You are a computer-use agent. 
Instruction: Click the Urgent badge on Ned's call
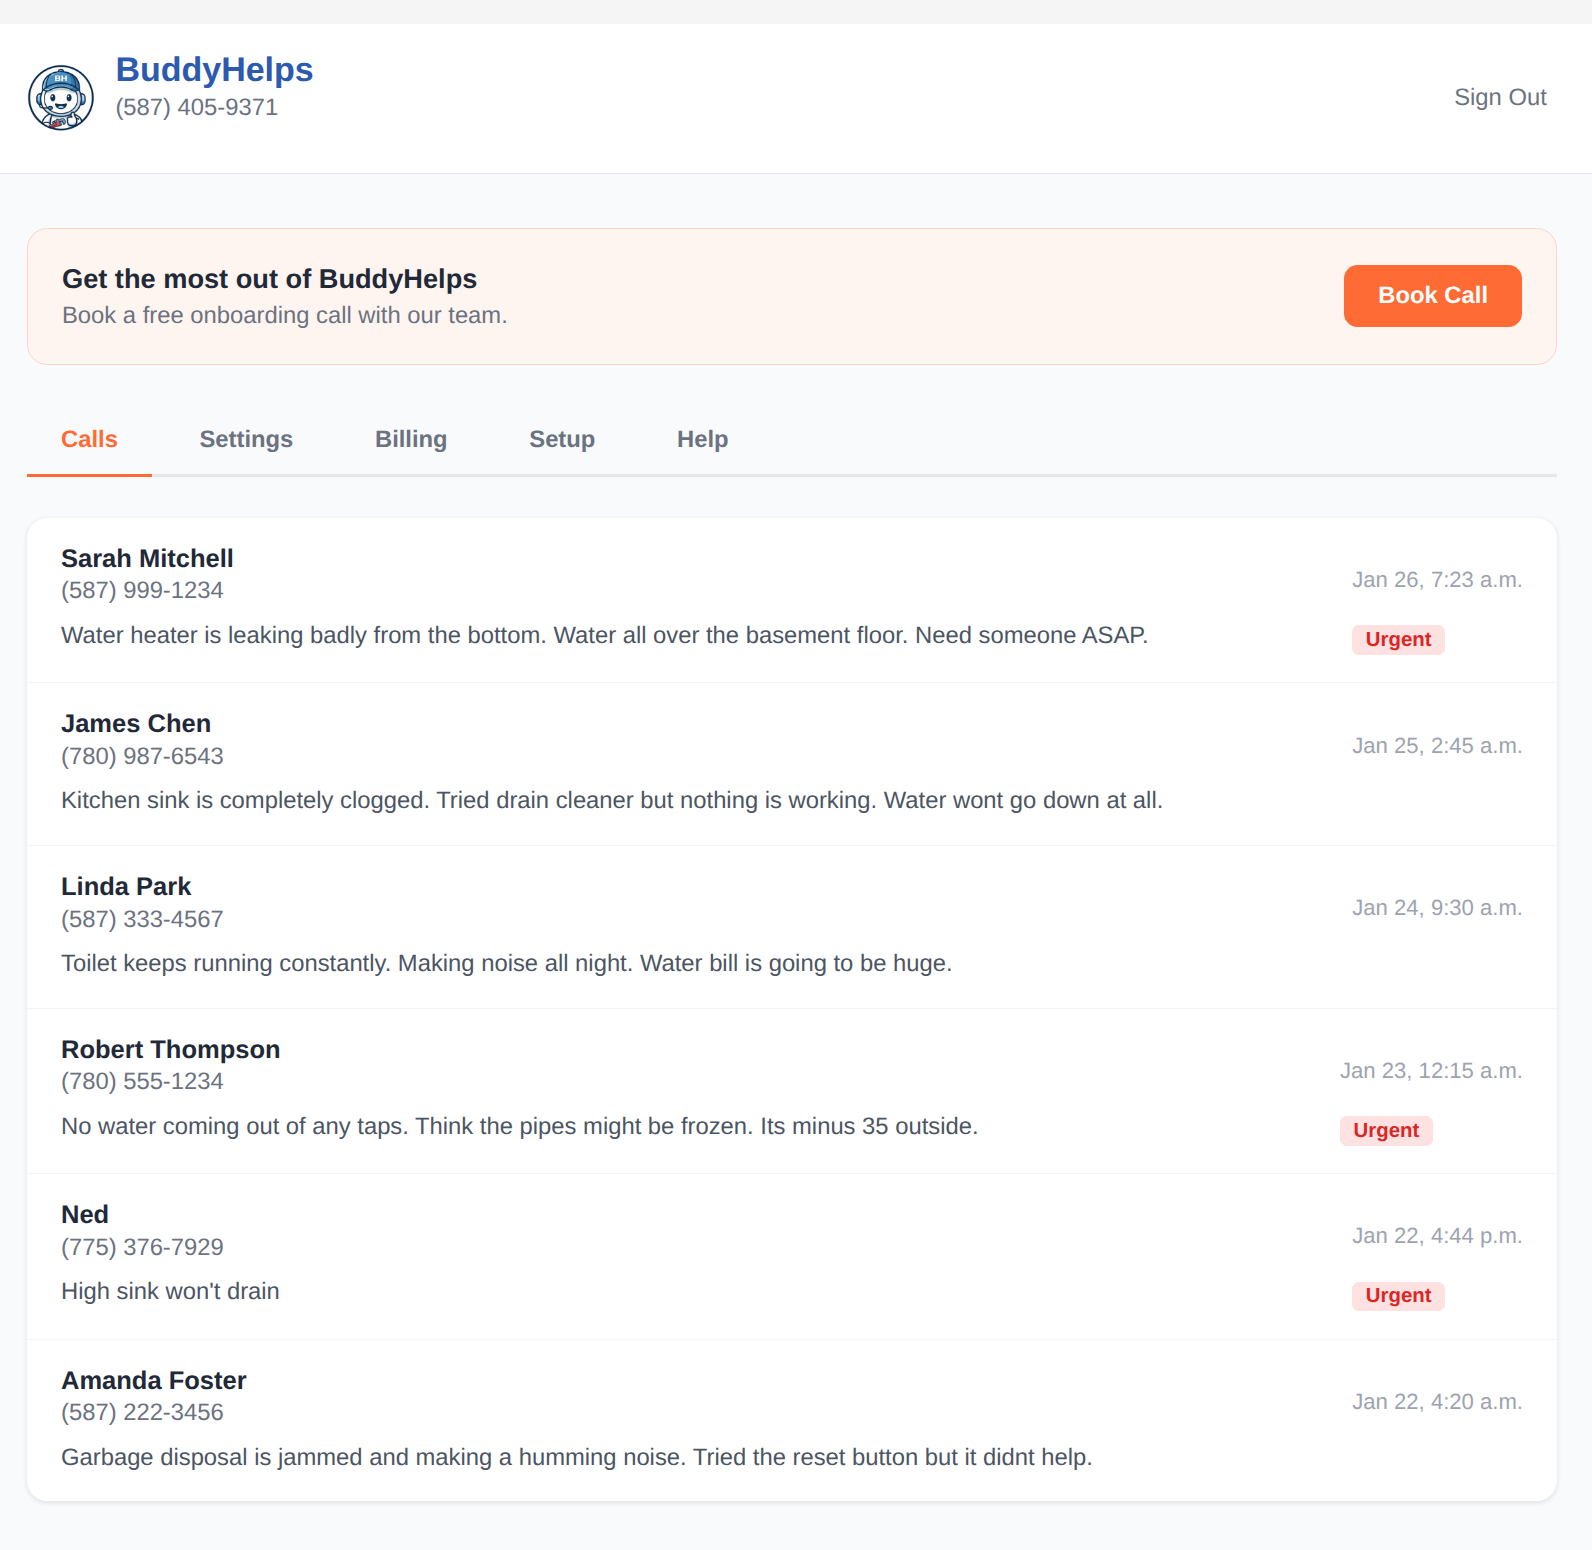click(1397, 1296)
